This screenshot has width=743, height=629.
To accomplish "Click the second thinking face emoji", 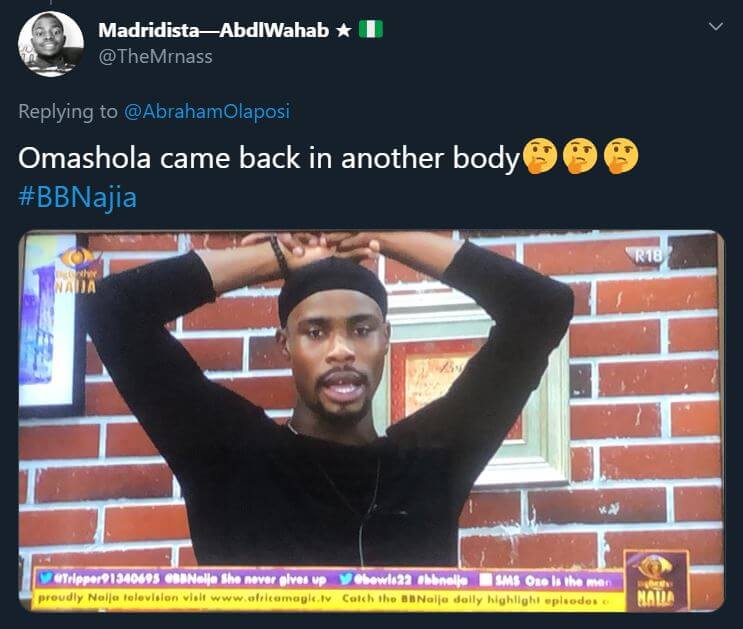I will (580, 157).
